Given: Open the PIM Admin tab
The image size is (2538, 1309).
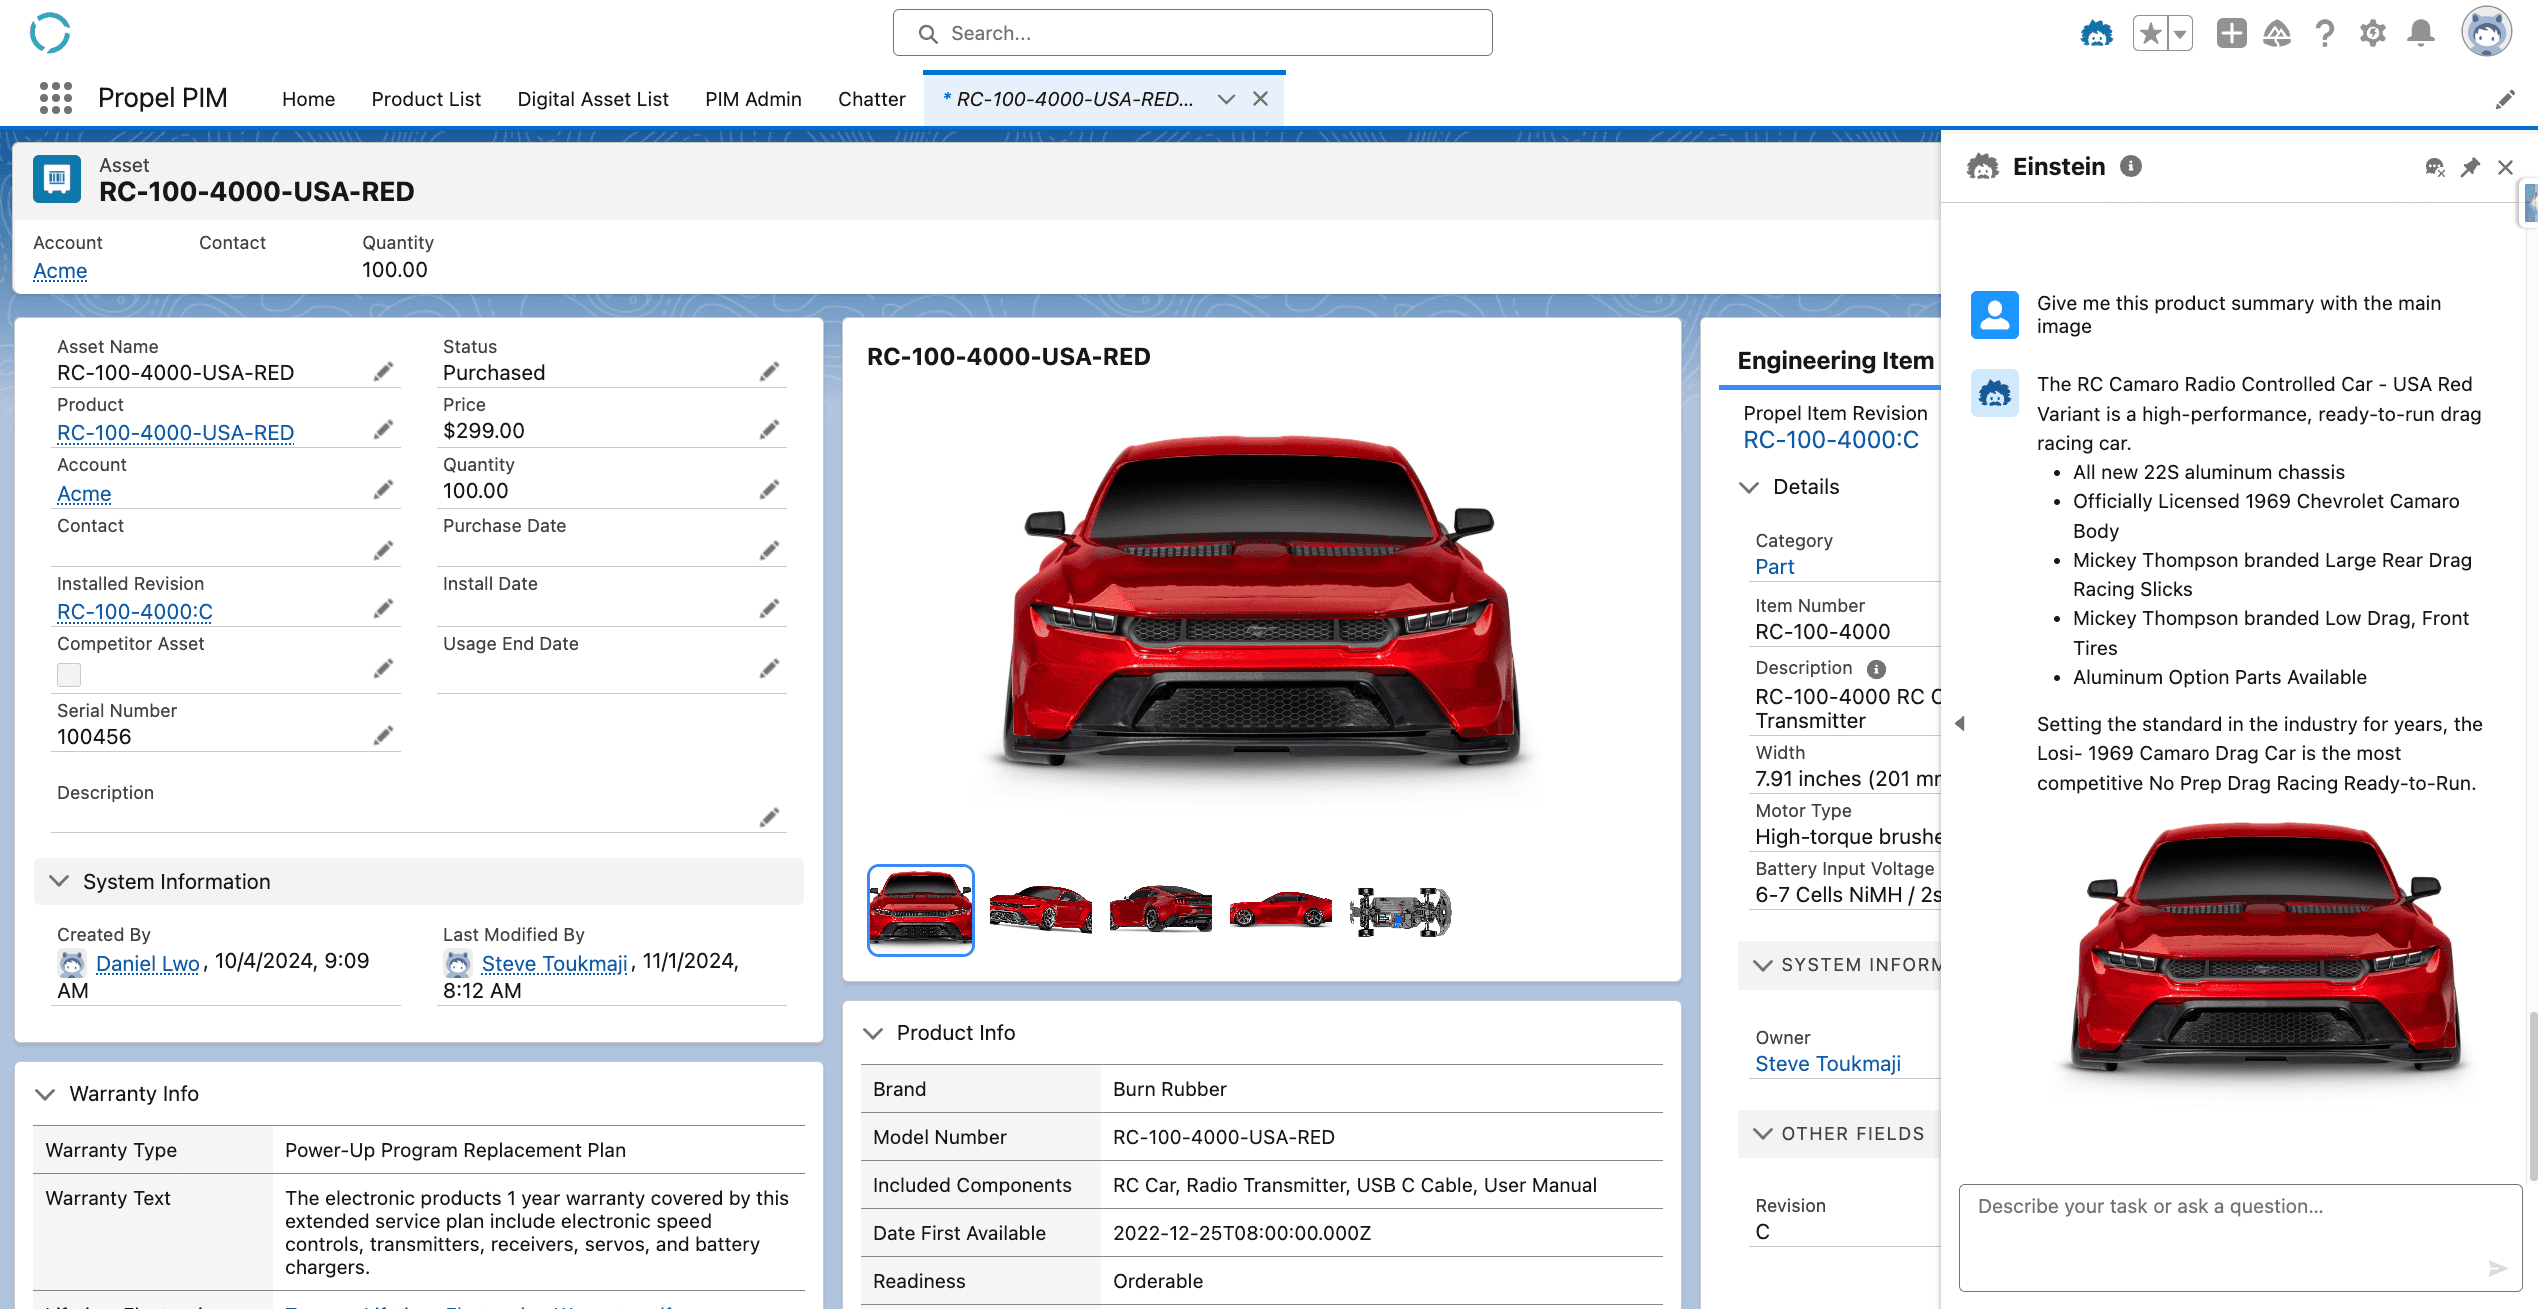Looking at the screenshot, I should coord(753,99).
